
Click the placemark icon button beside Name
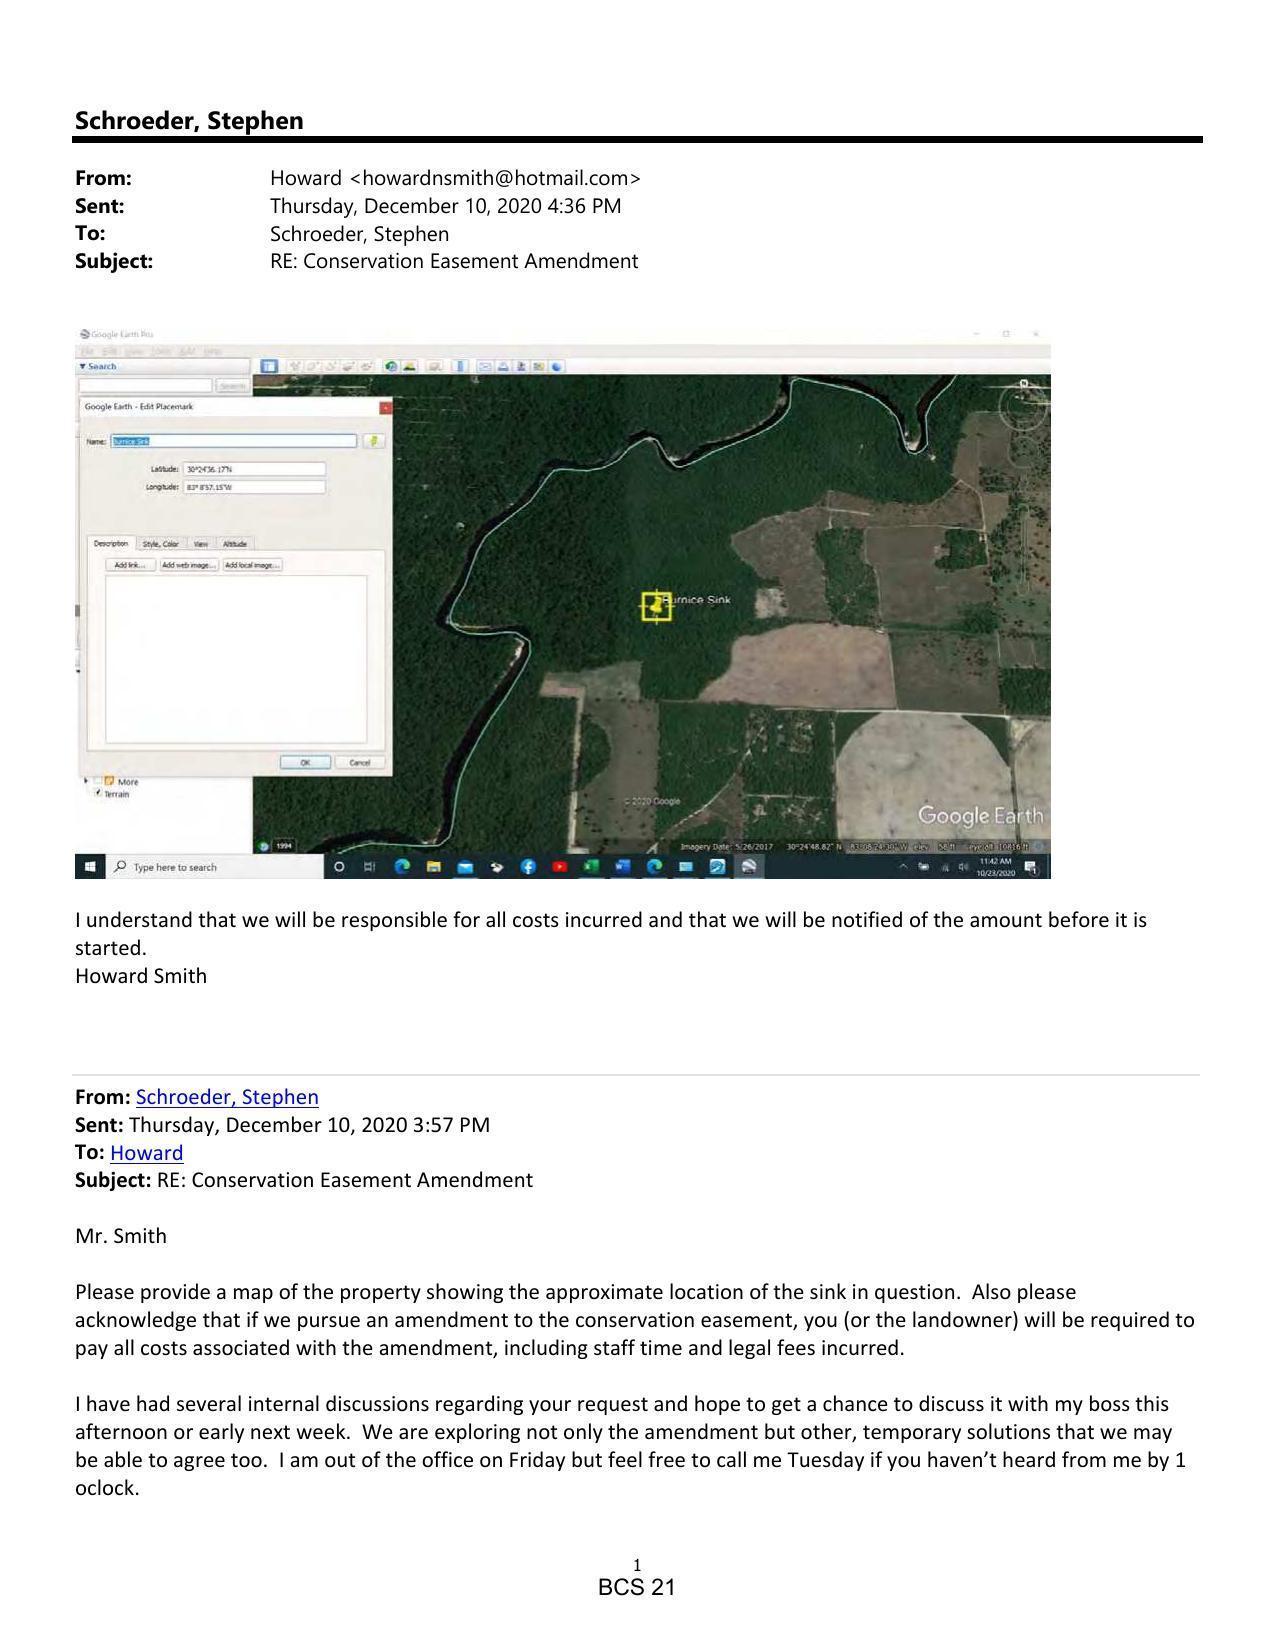pyautogui.click(x=373, y=441)
